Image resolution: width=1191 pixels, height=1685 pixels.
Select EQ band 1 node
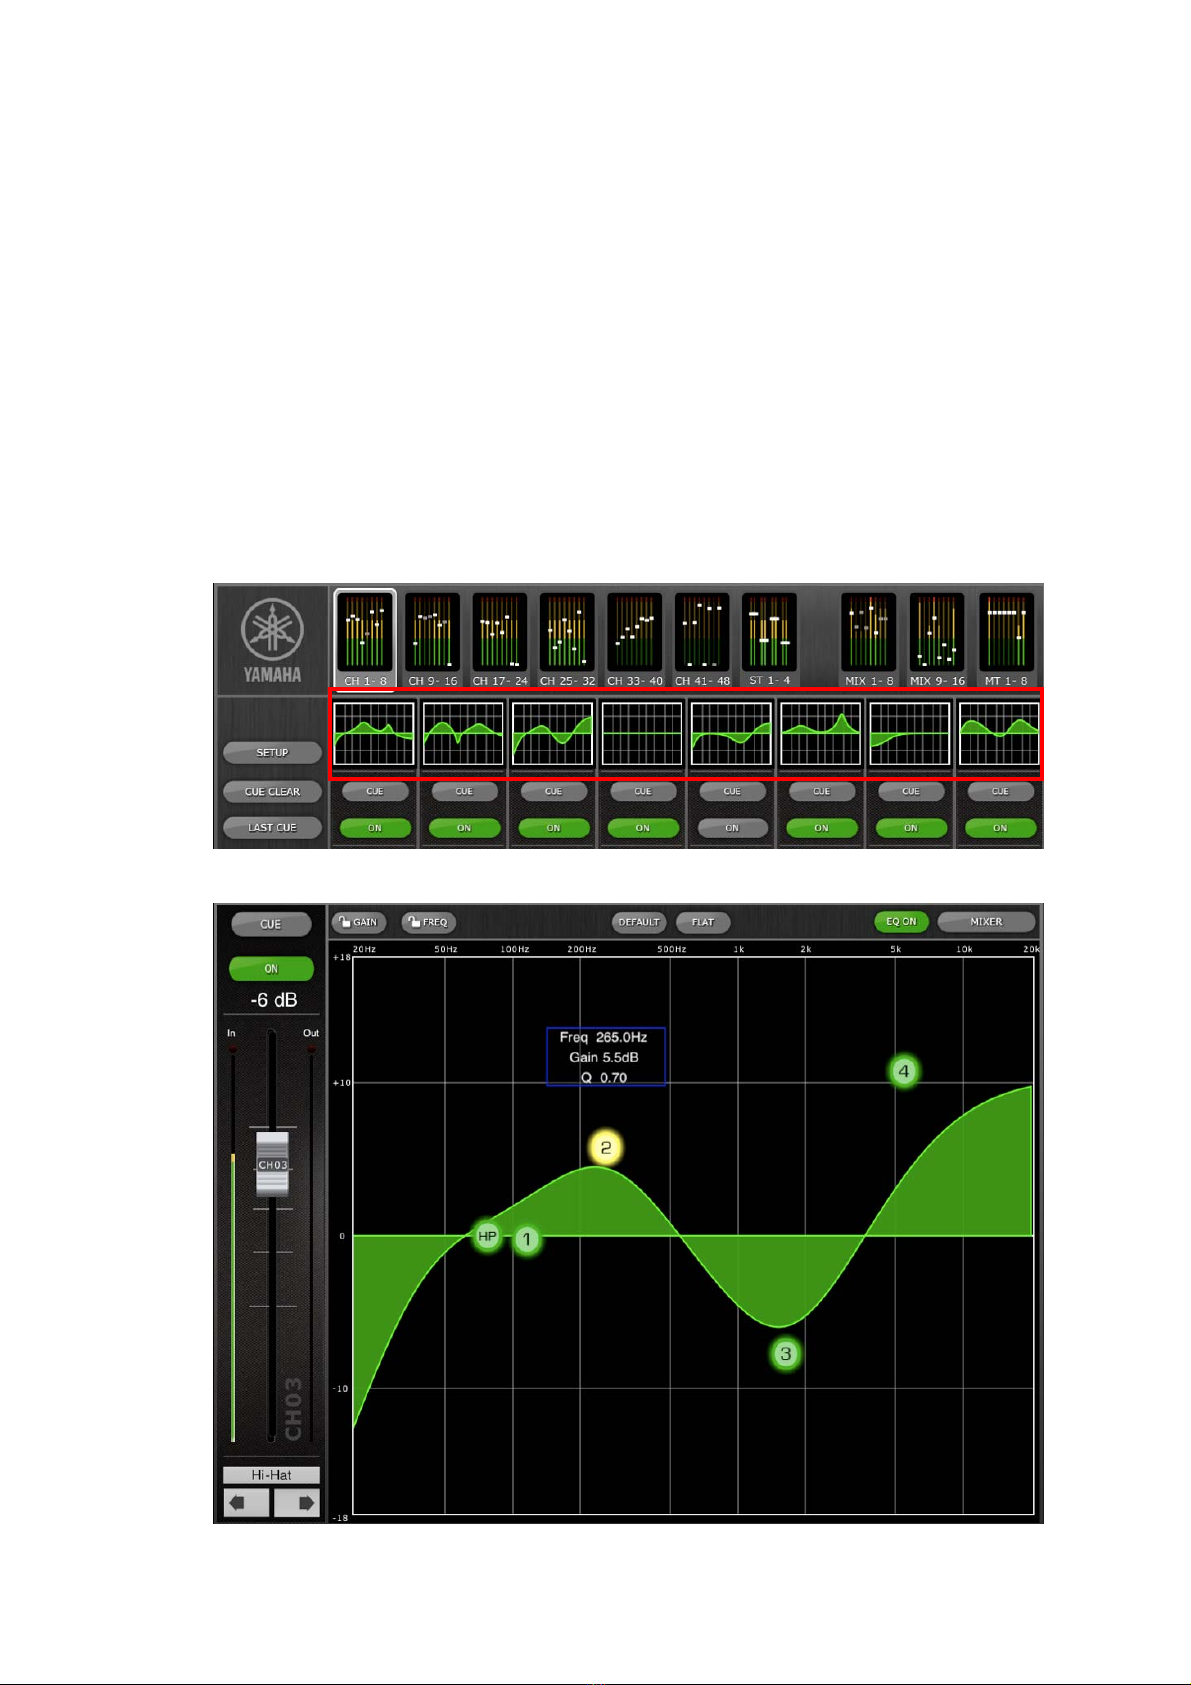(x=527, y=1241)
